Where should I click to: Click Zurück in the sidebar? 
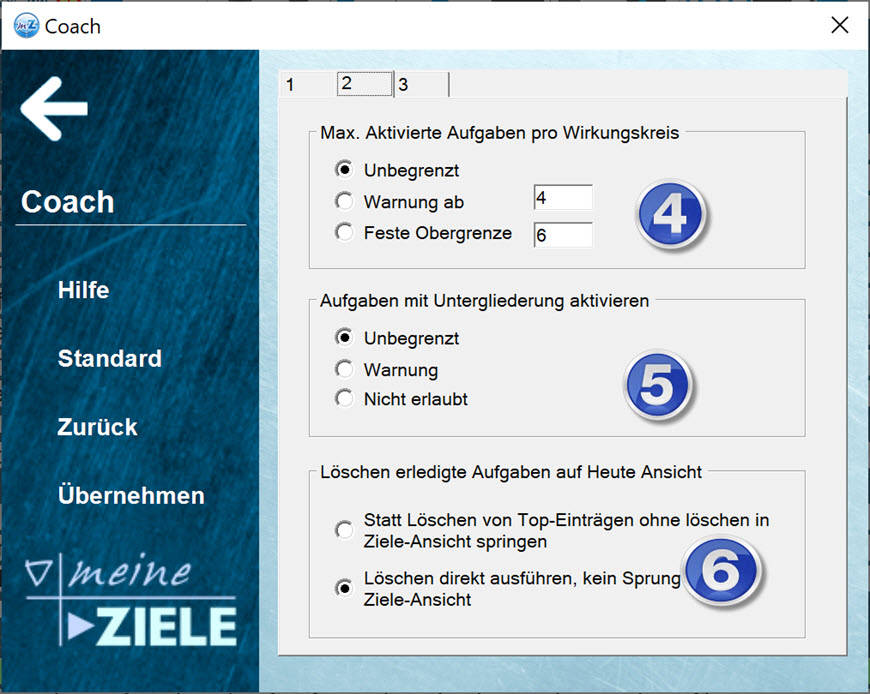point(98,427)
